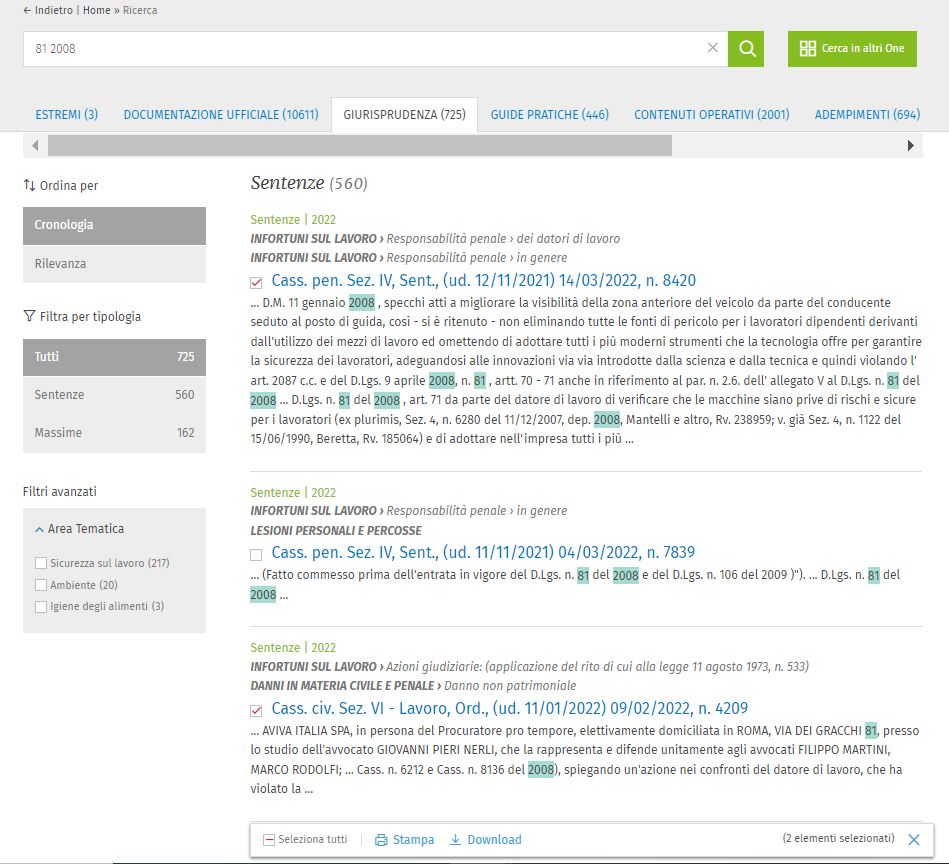Close the selection toolbar with X
This screenshot has height=864, width=949.
914,840
